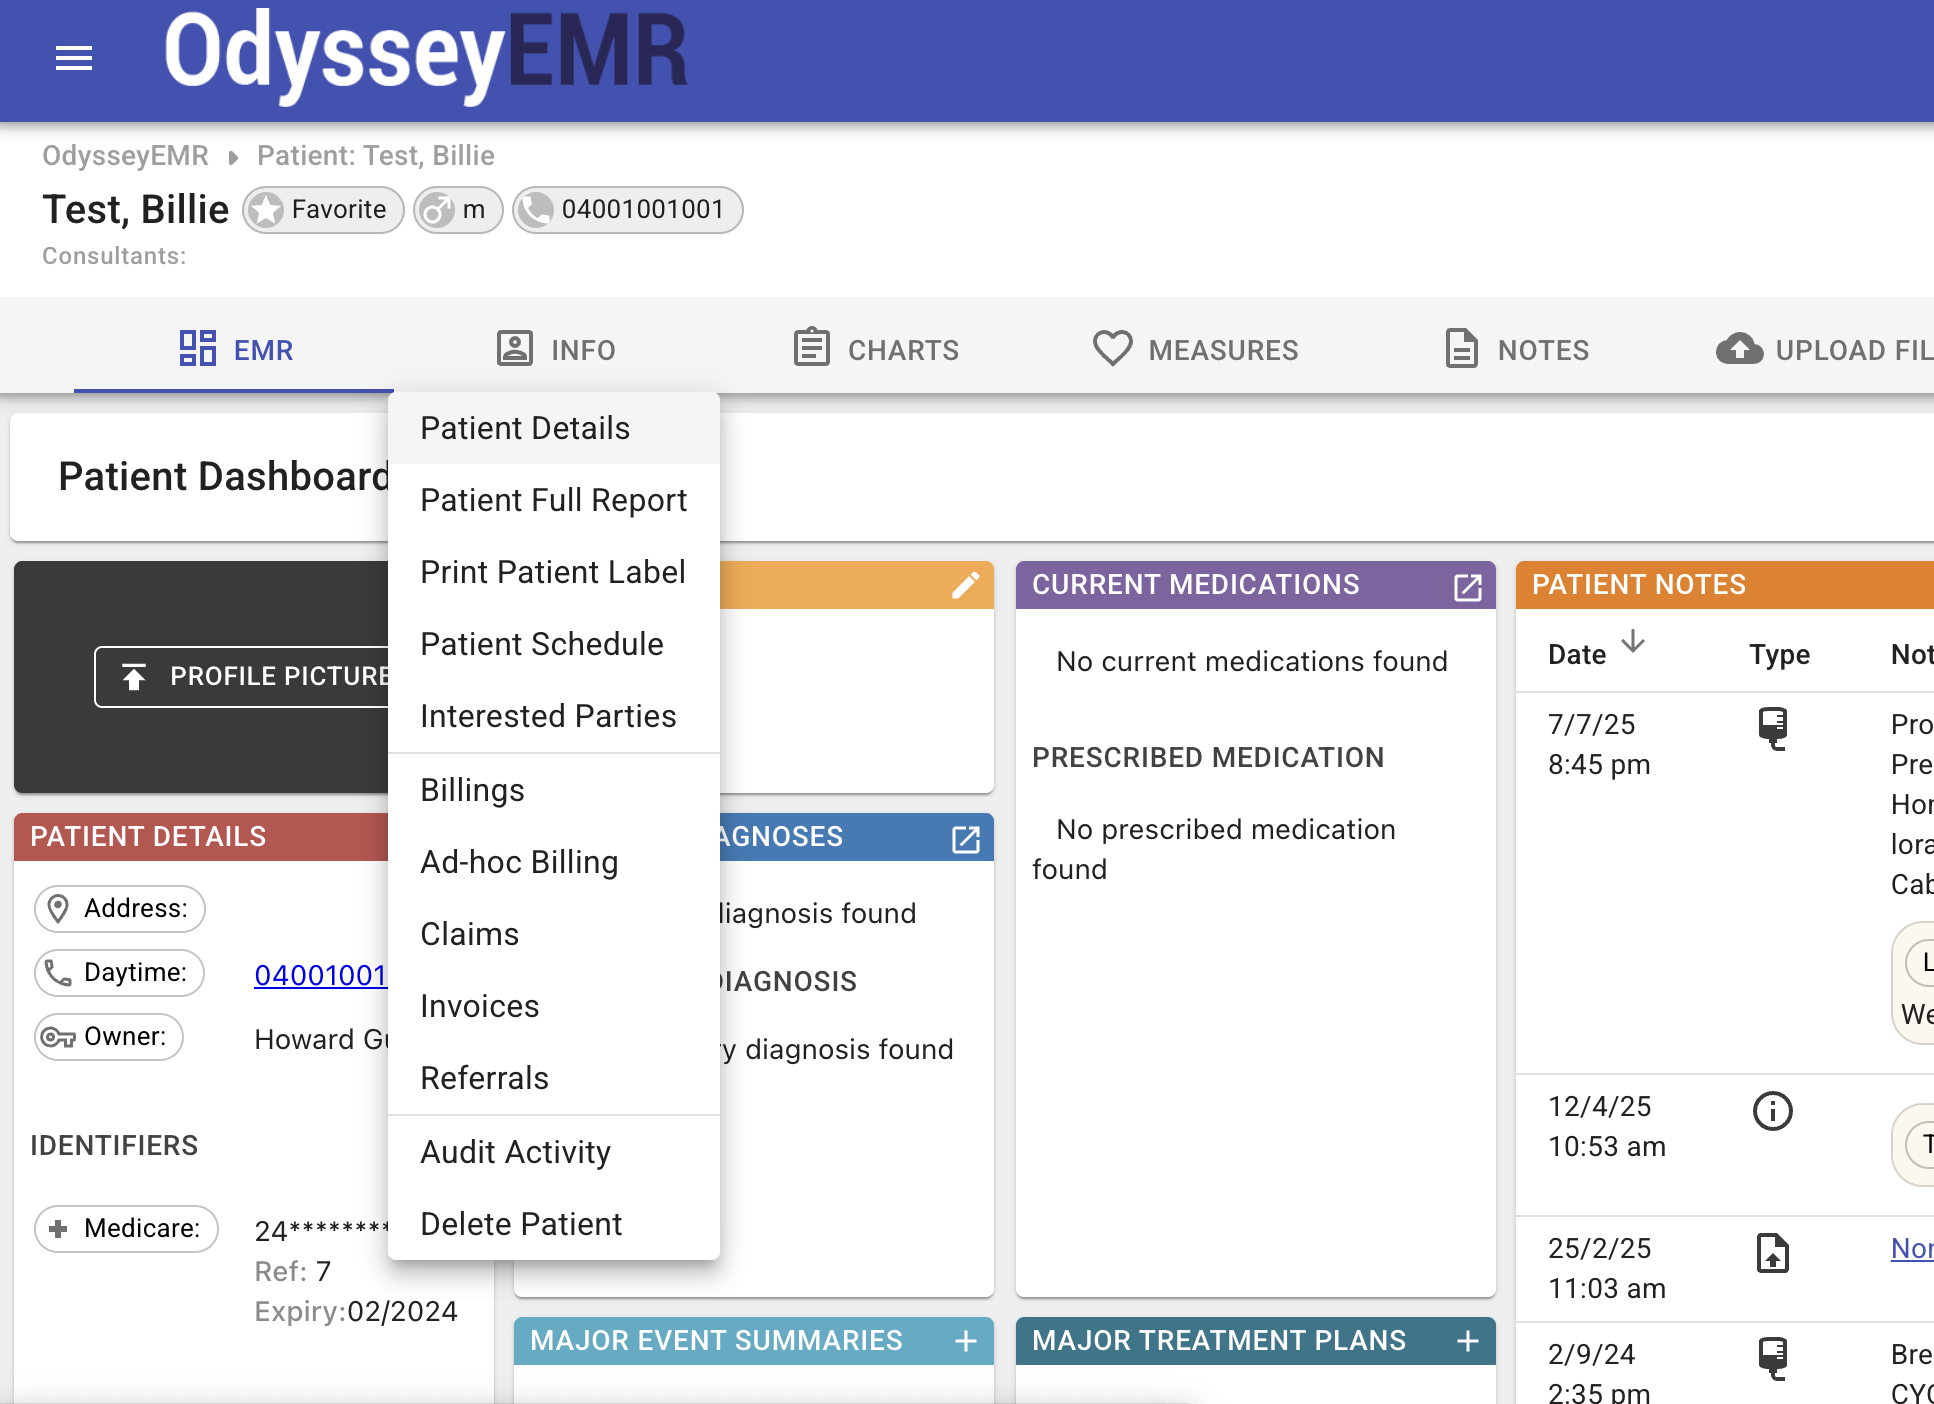Choose Print Patient Label from the menu
1934x1404 pixels.
(552, 571)
